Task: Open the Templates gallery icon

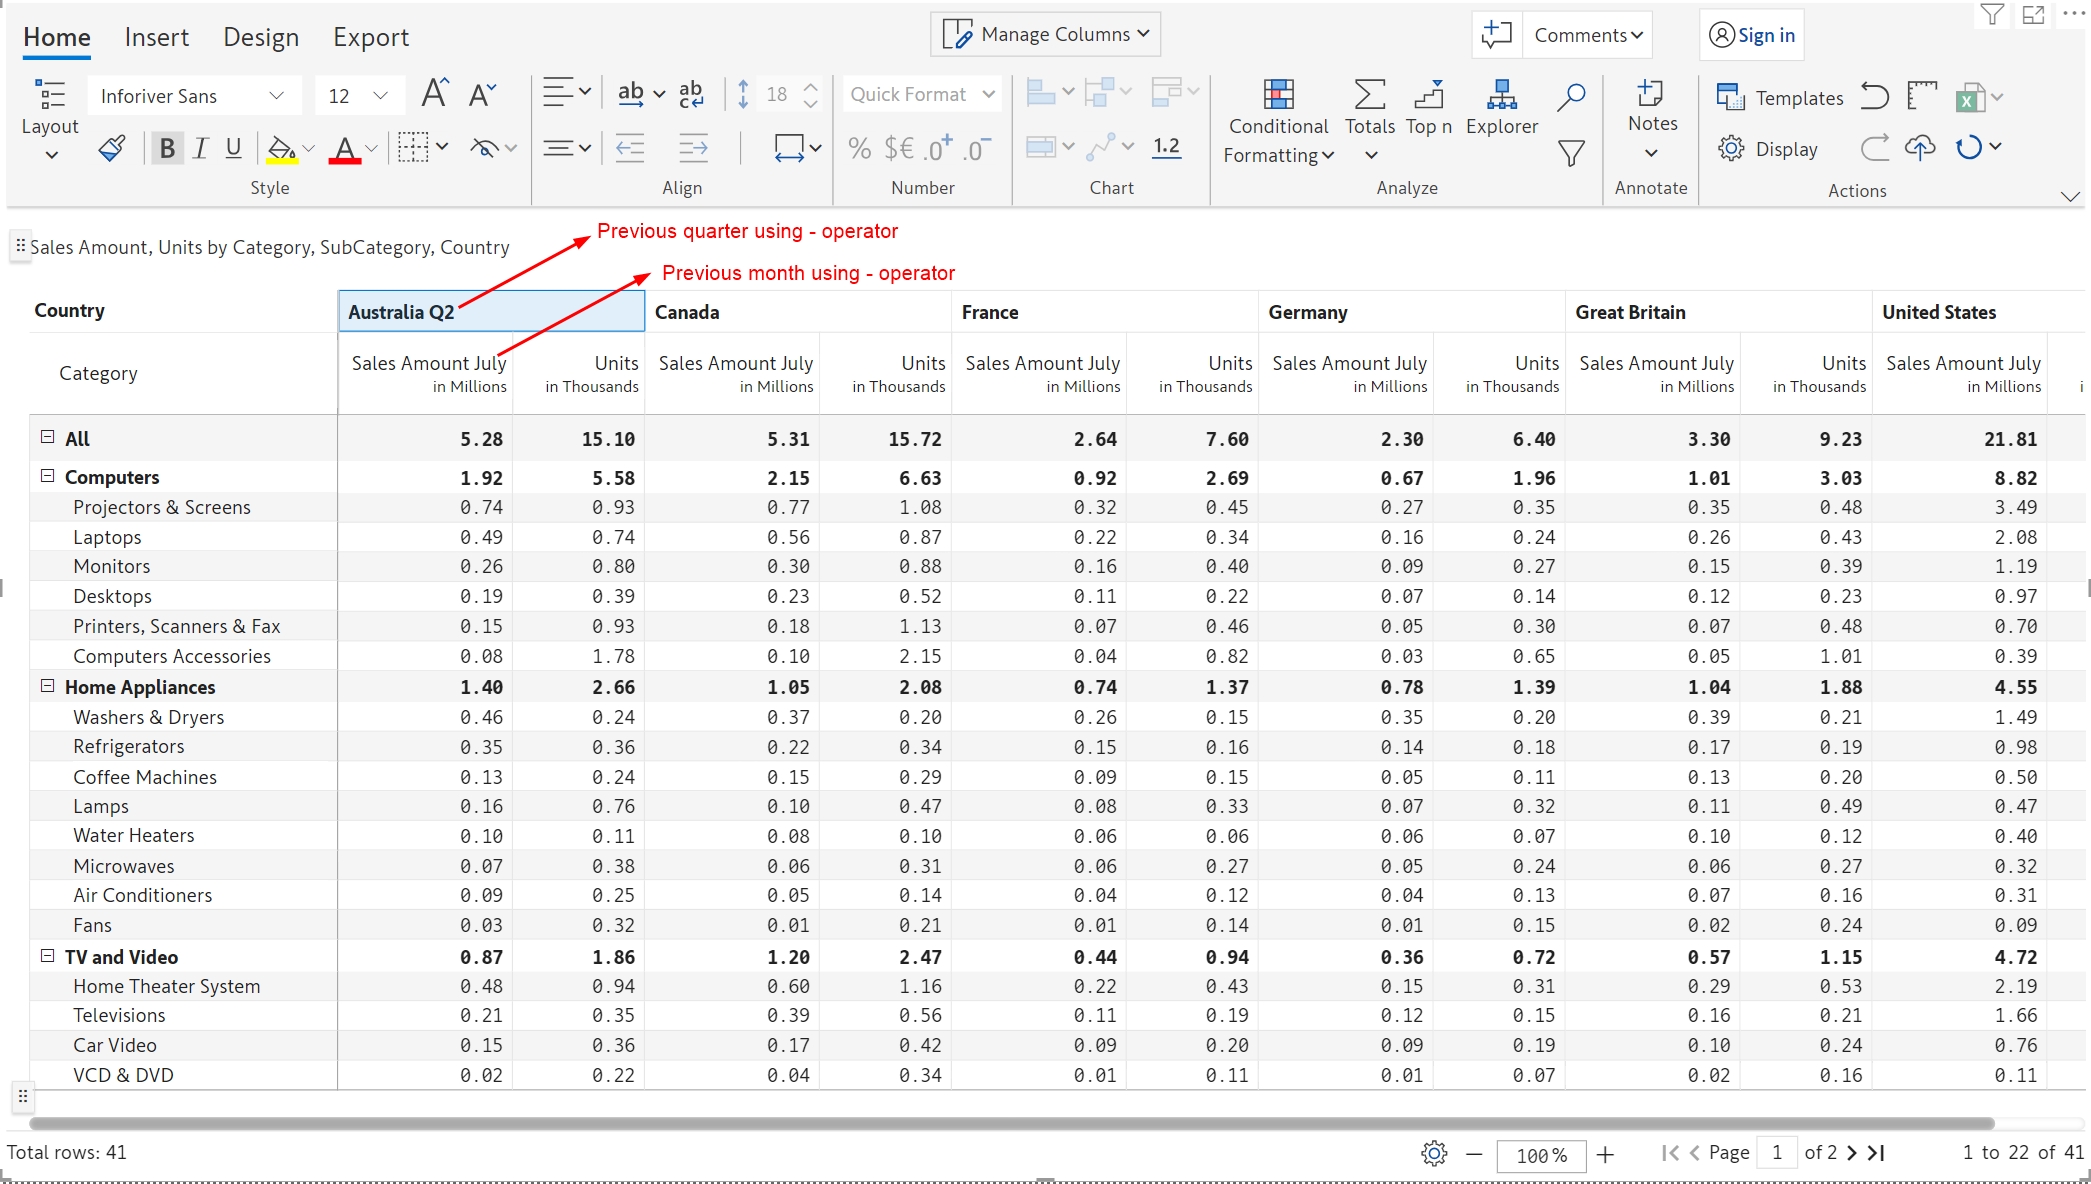Action: pyautogui.click(x=1730, y=97)
